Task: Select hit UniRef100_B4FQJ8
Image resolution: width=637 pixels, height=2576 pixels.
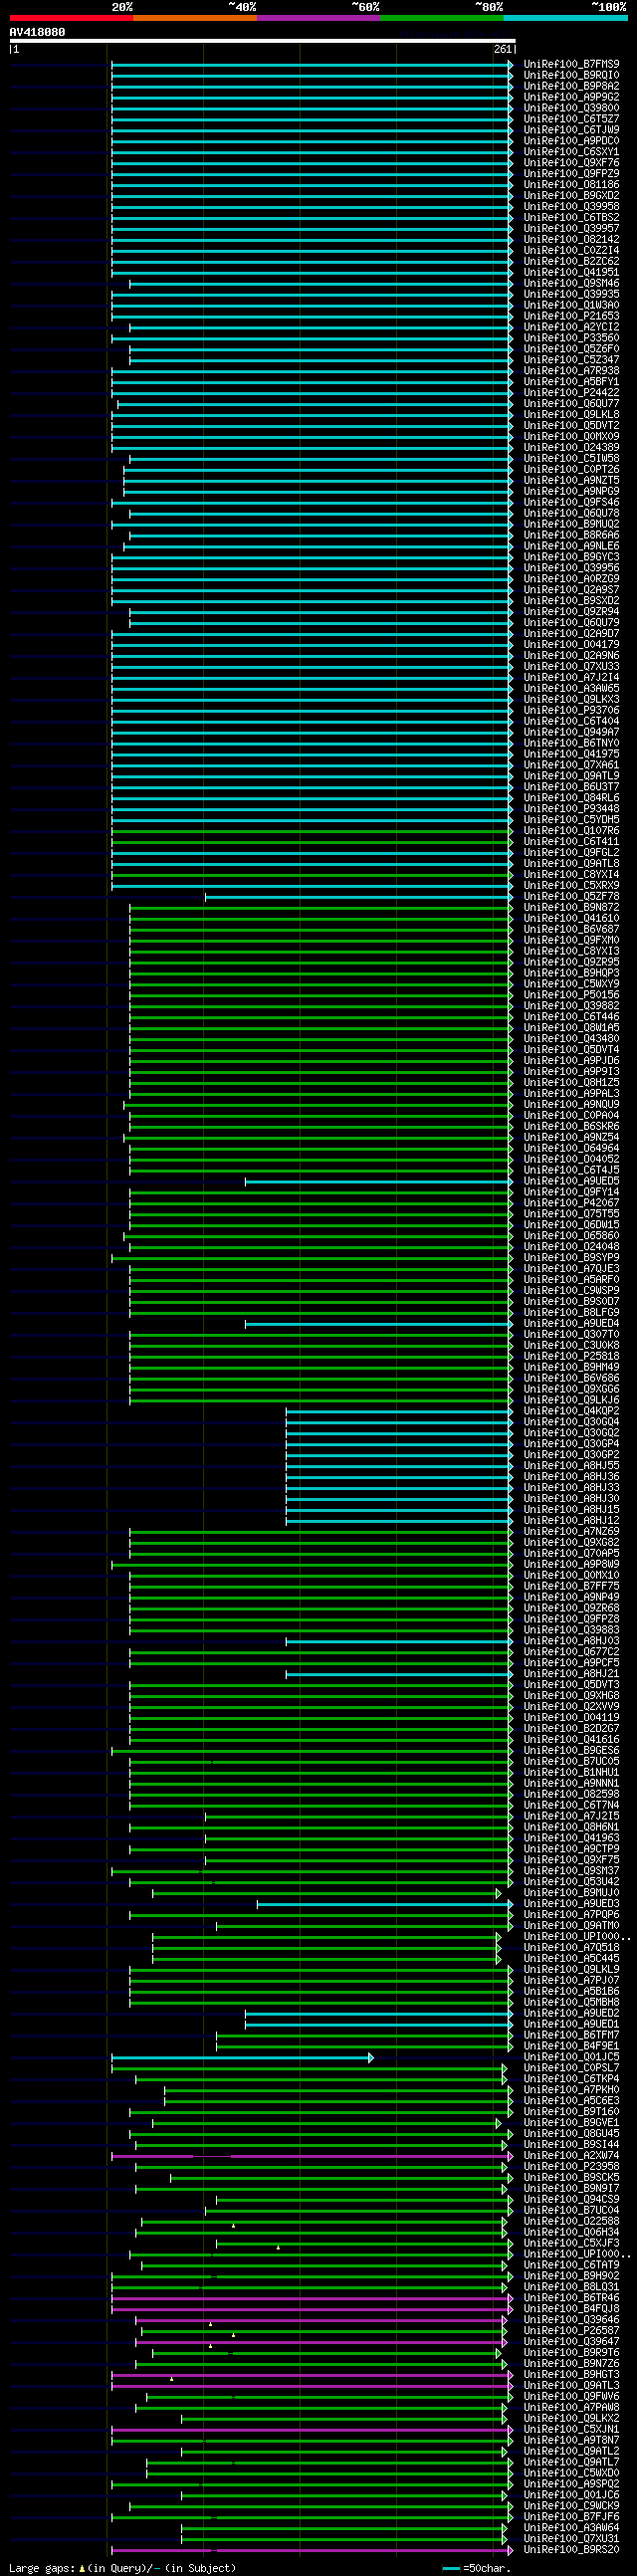Action: 571,2309
